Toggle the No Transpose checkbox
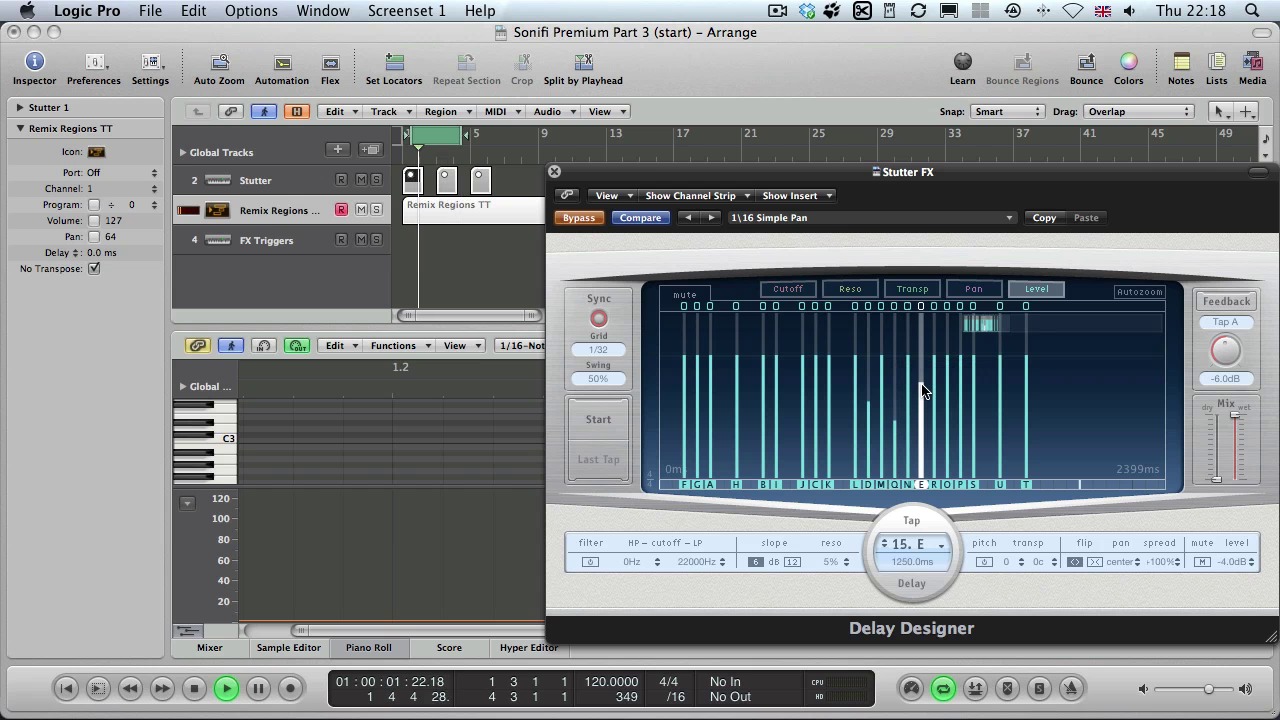This screenshot has height=720, width=1280. tap(94, 269)
